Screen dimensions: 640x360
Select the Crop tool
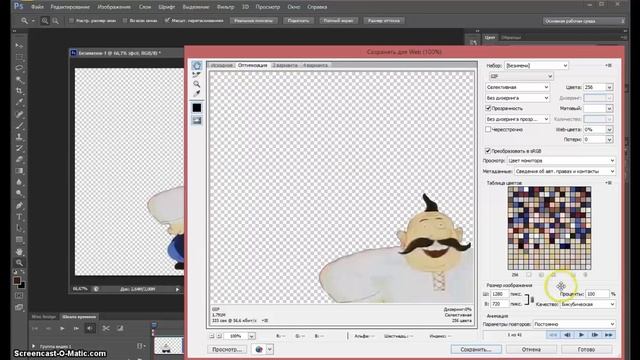pyautogui.click(x=19, y=91)
